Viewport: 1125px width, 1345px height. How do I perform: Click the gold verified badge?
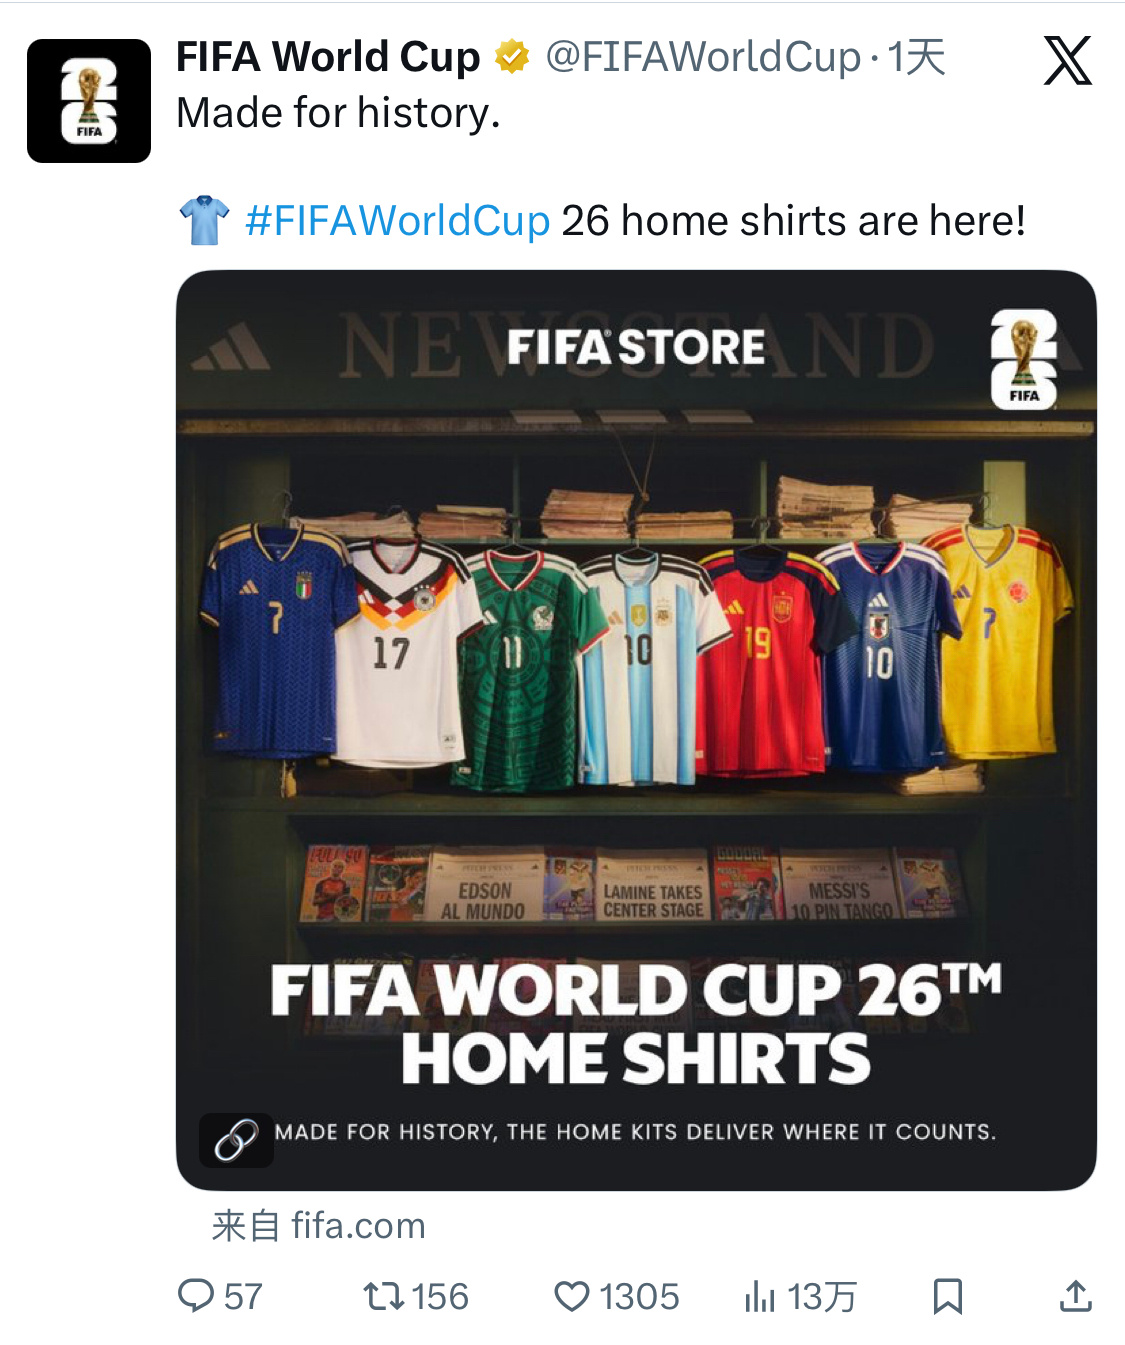[x=512, y=57]
